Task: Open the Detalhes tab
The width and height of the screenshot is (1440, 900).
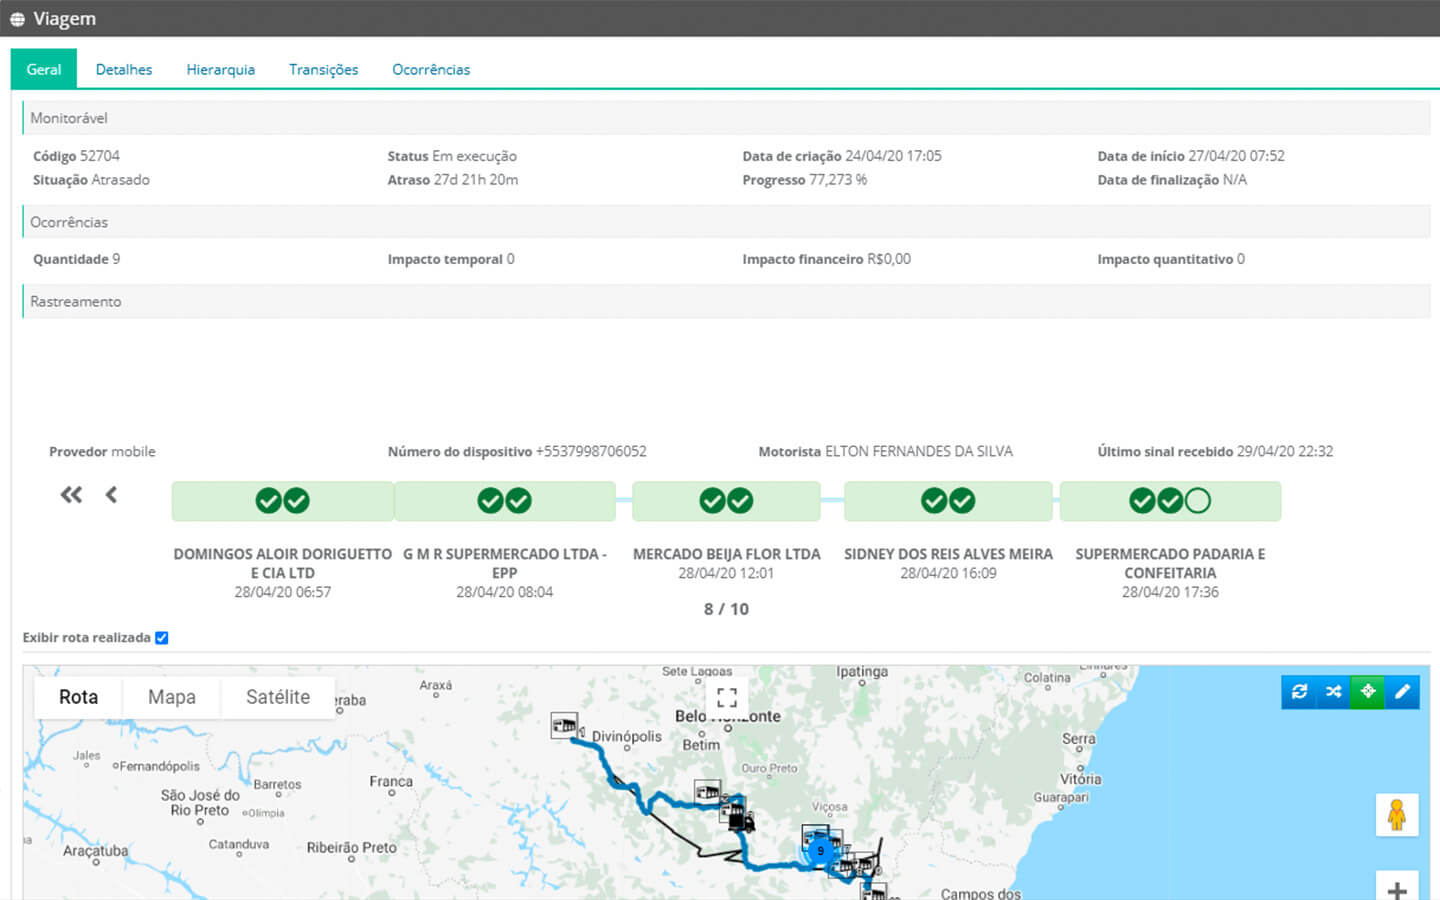Action: [124, 70]
